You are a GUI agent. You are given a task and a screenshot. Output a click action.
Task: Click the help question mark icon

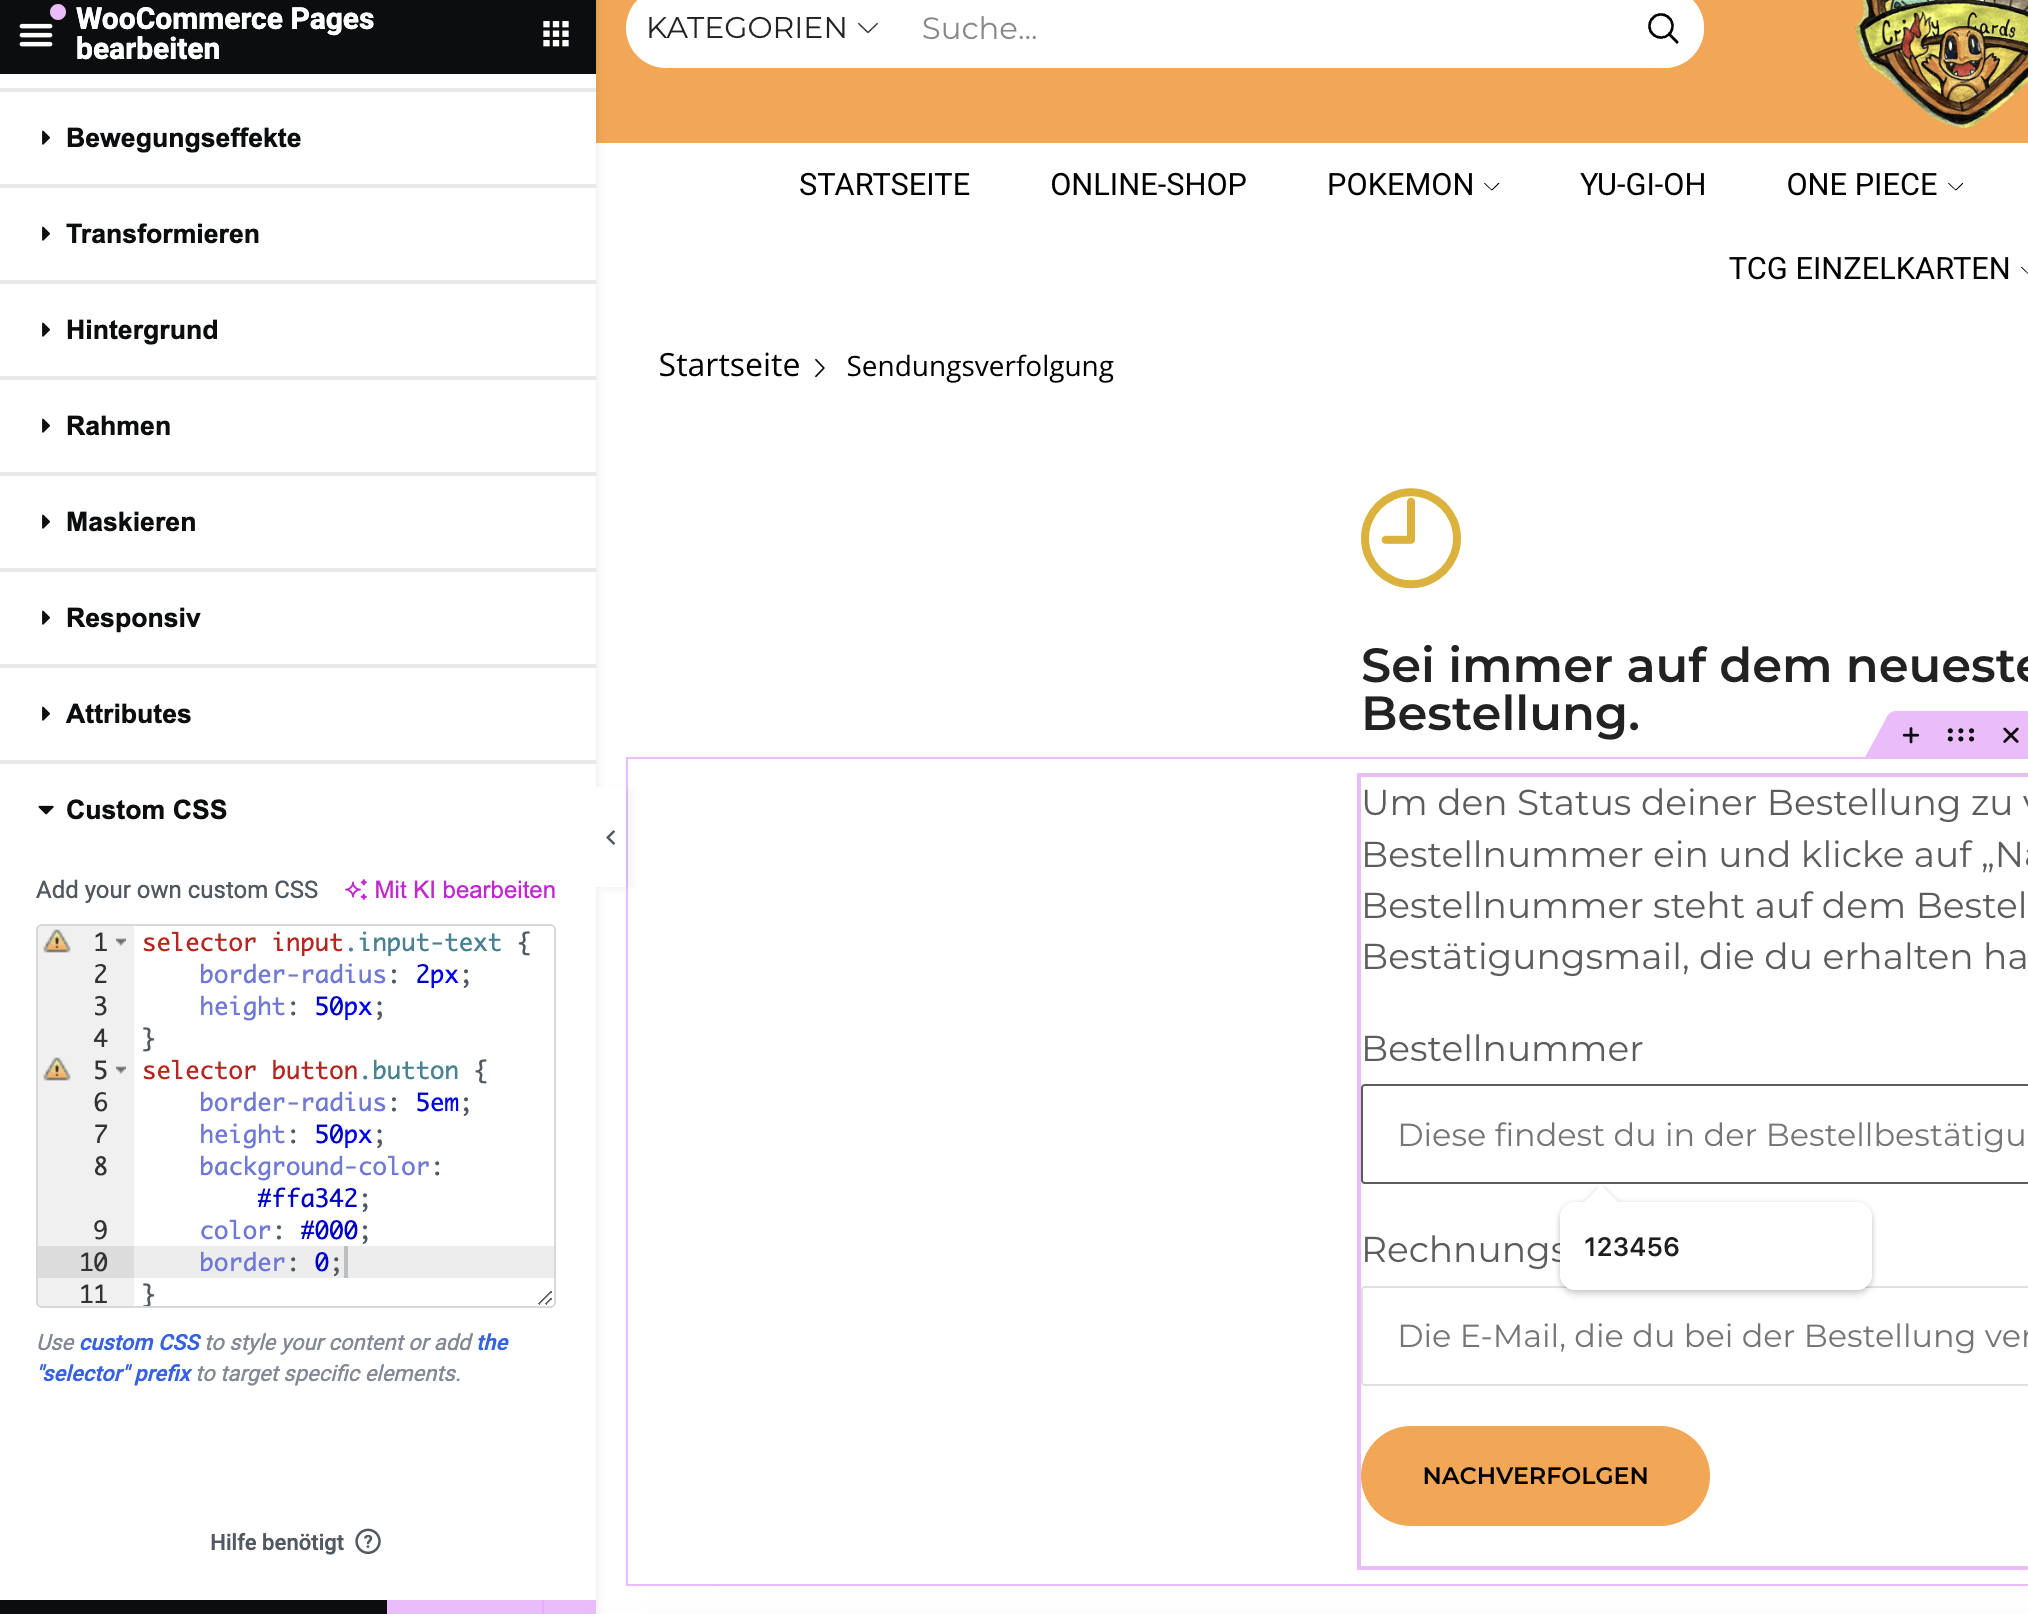click(369, 1542)
